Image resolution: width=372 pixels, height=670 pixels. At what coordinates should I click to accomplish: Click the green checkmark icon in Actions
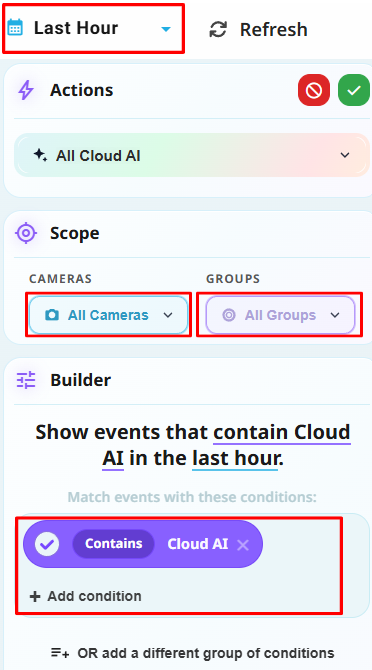(x=354, y=90)
